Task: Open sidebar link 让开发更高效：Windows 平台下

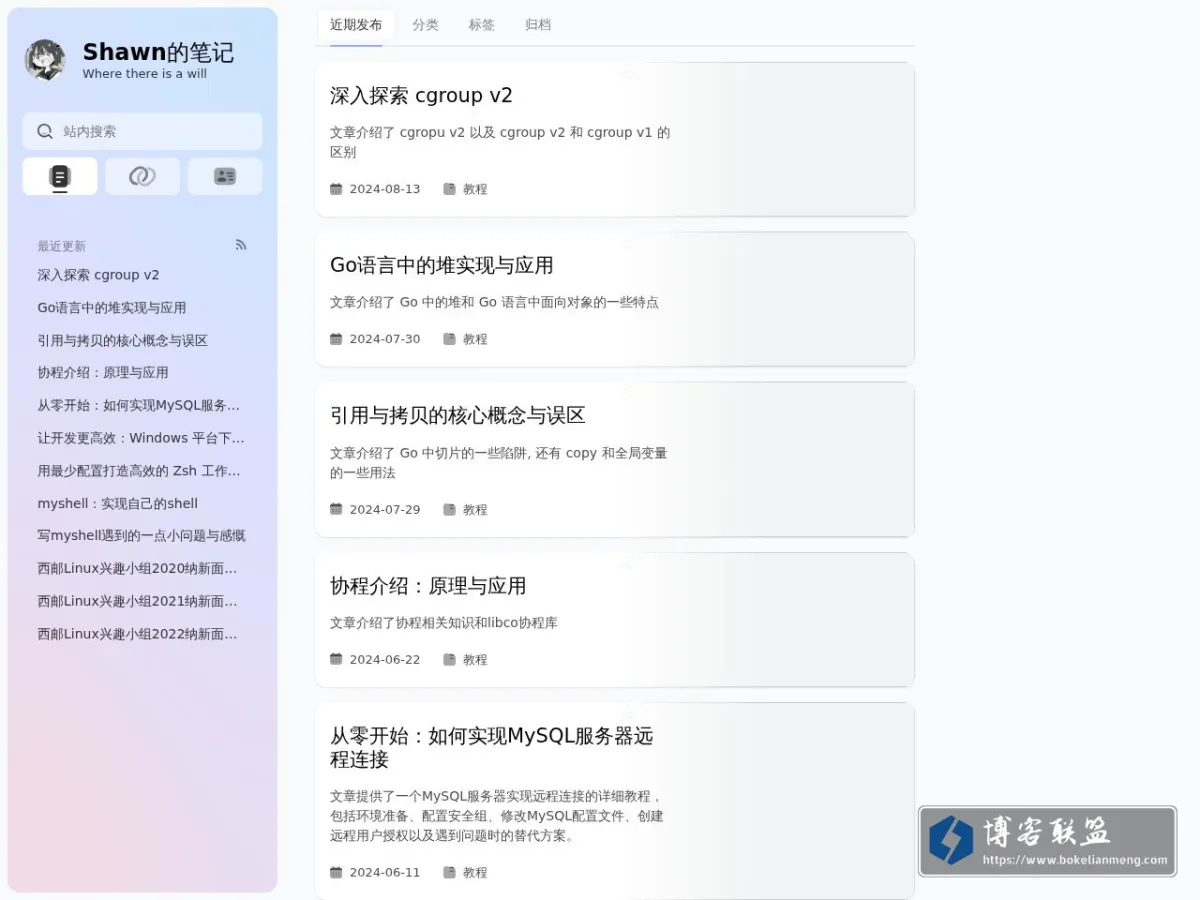Action: tap(141, 438)
